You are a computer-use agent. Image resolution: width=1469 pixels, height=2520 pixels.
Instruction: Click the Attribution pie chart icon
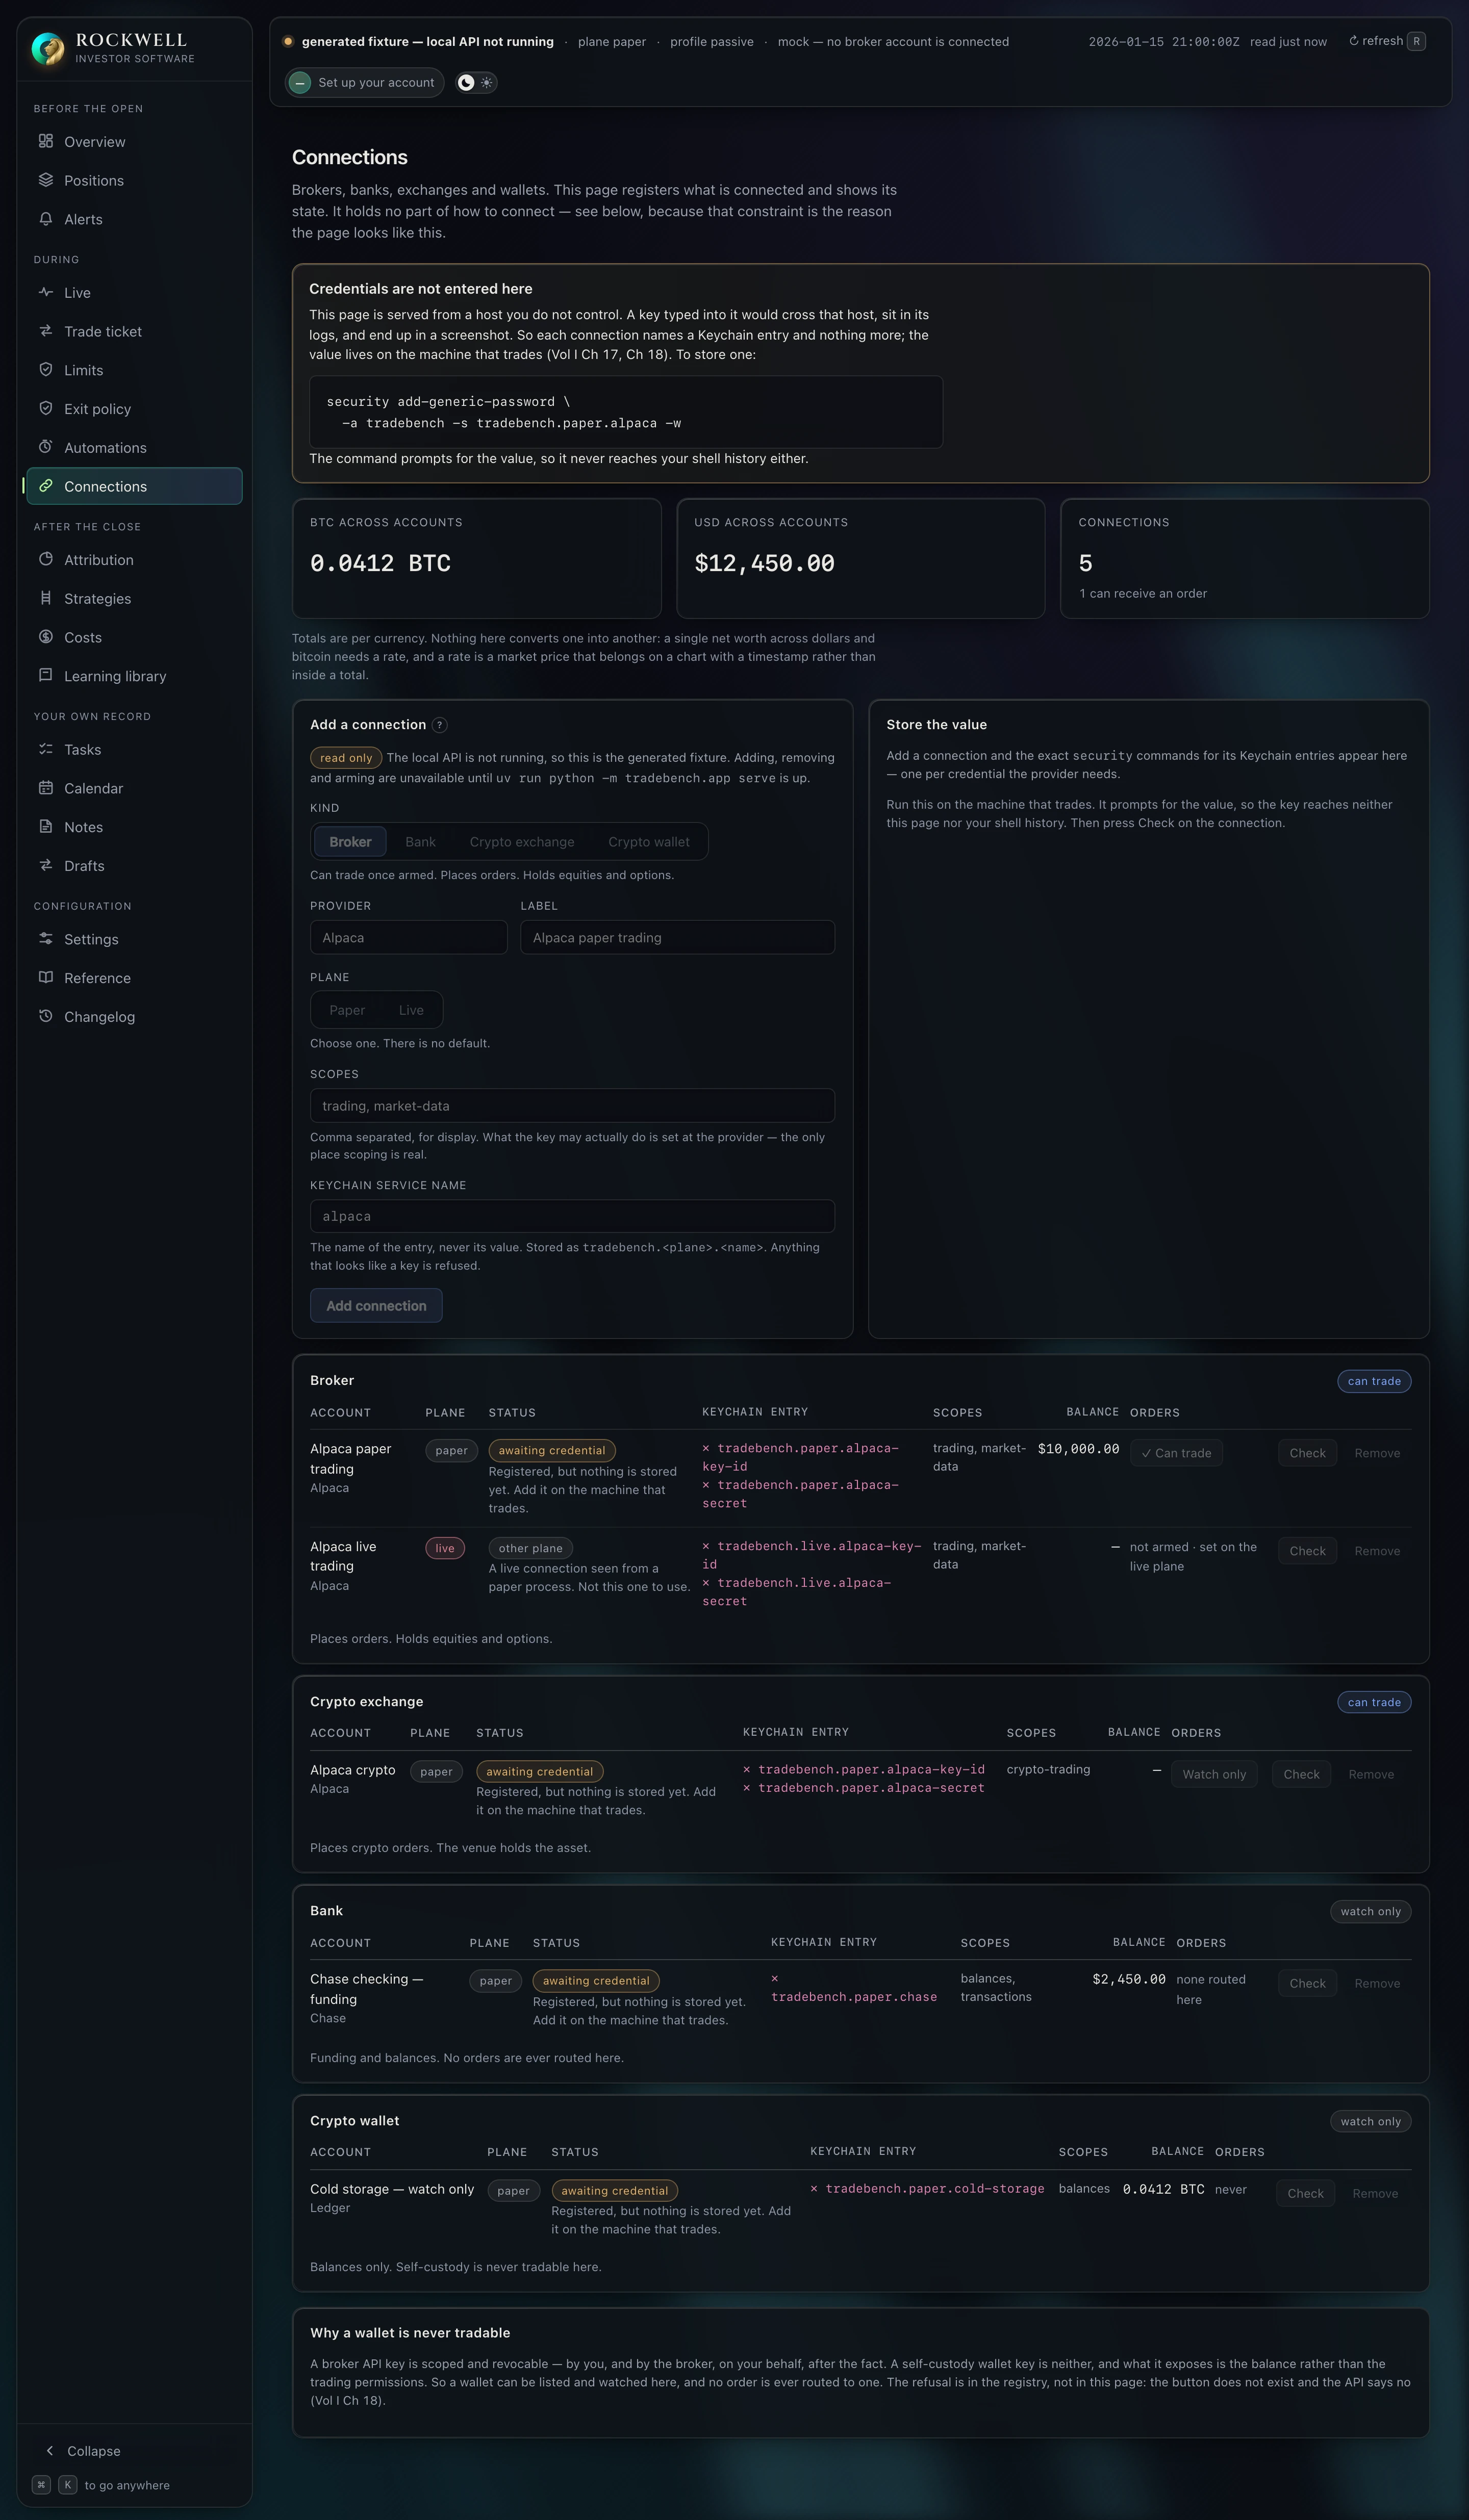tap(46, 559)
